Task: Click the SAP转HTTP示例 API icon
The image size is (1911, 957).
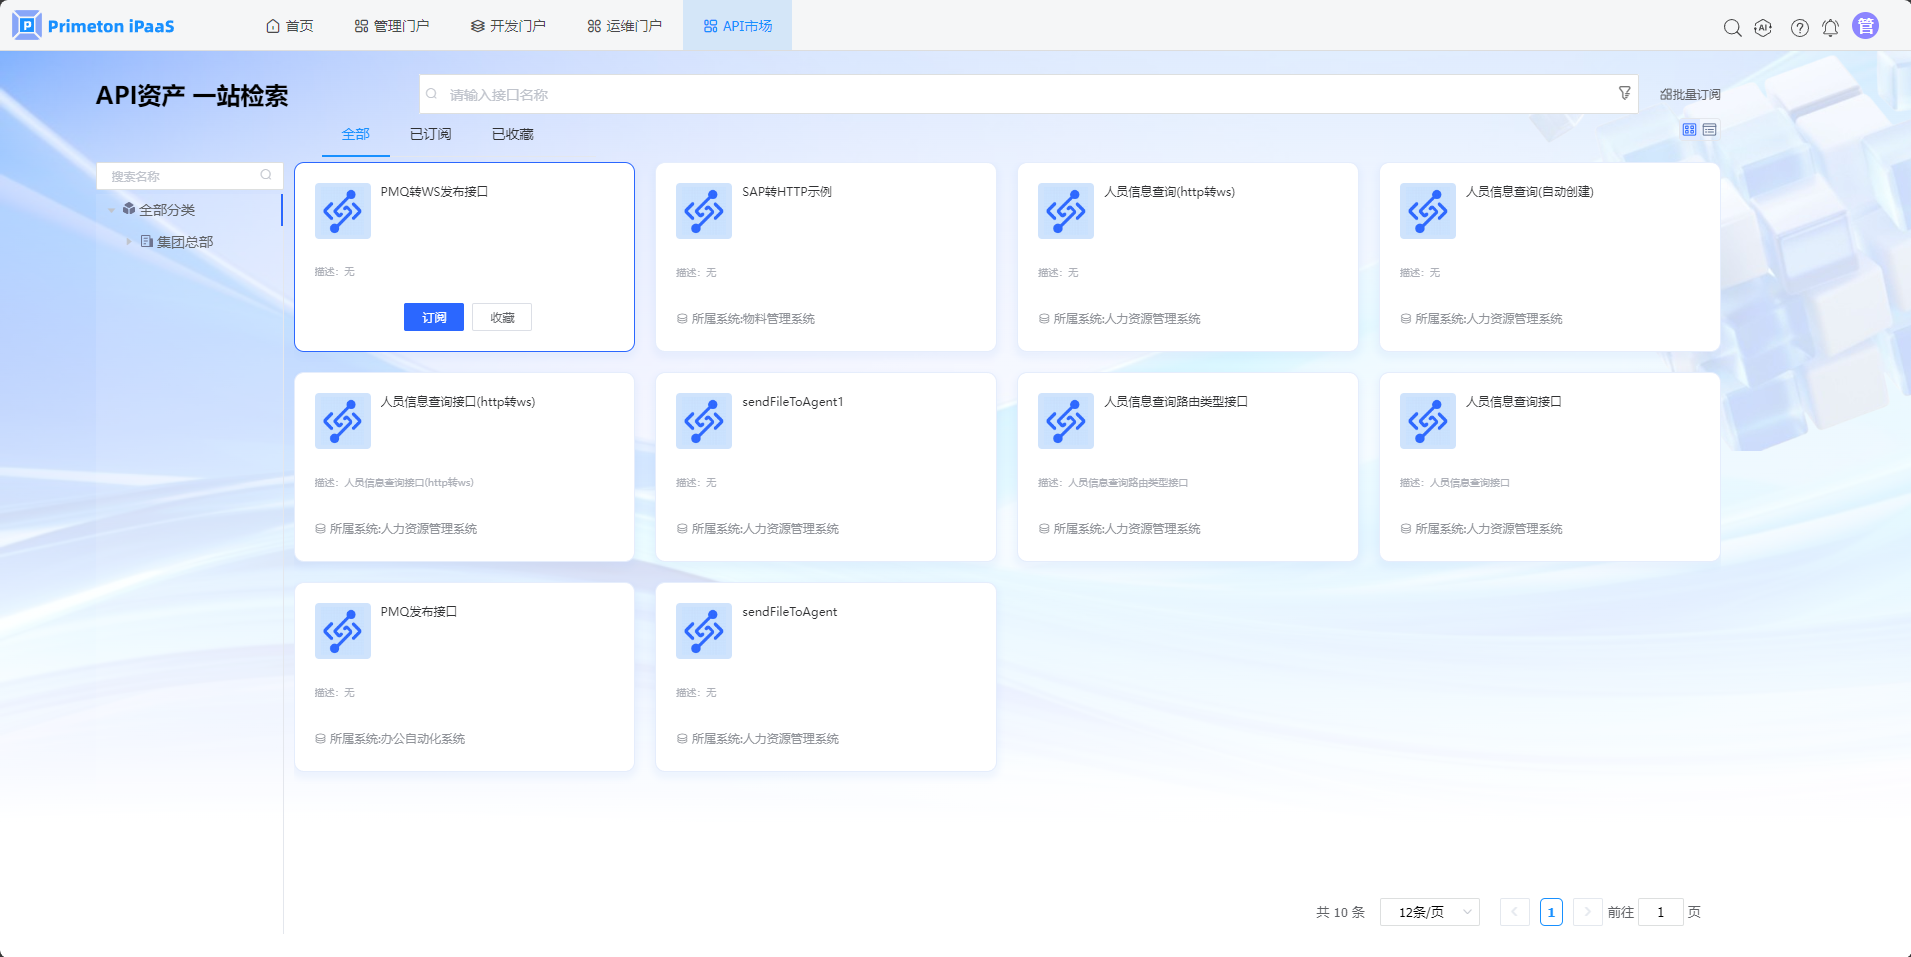Action: [704, 211]
